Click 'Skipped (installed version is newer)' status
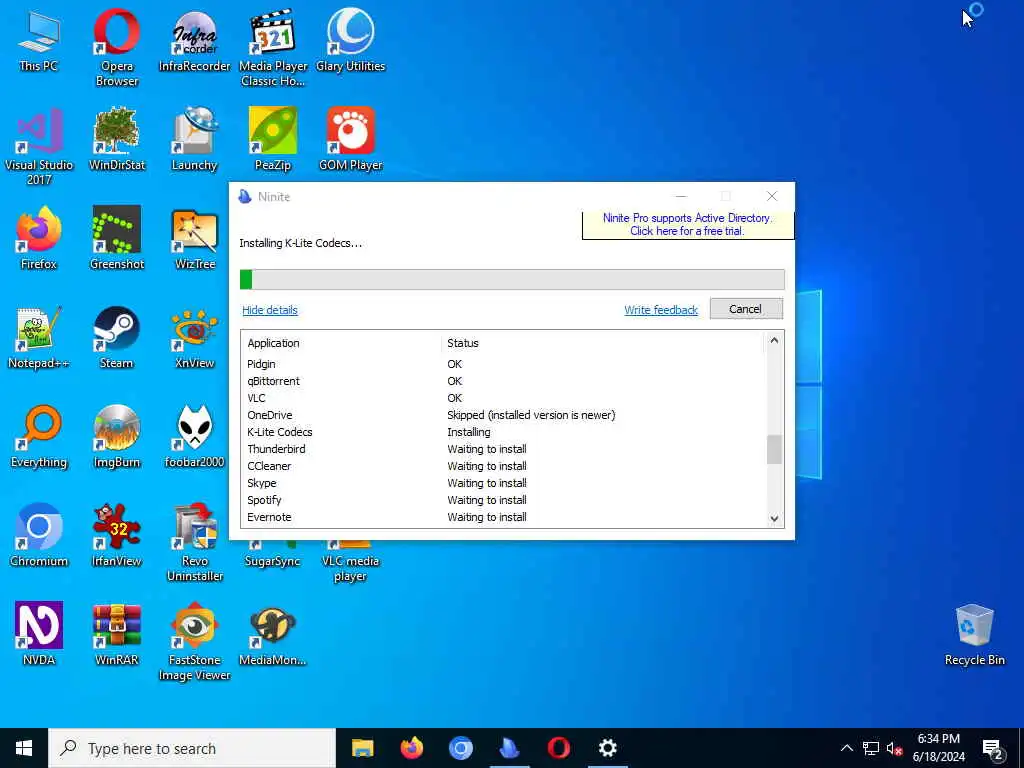 tap(531, 415)
